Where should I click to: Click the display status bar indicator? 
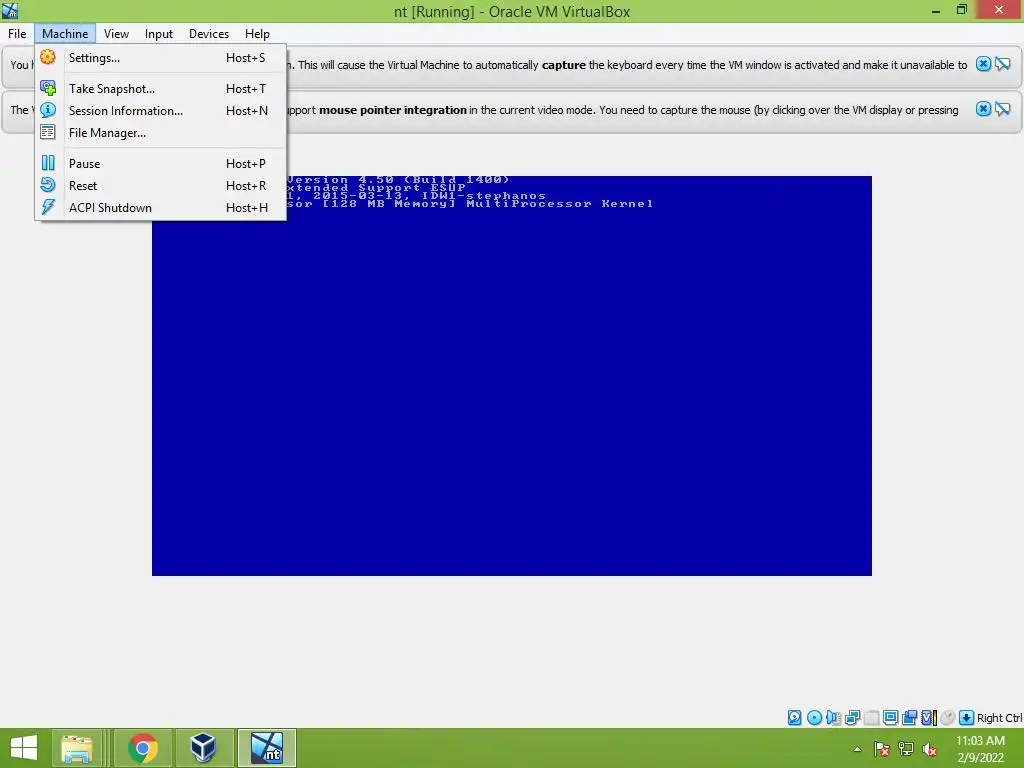890,718
